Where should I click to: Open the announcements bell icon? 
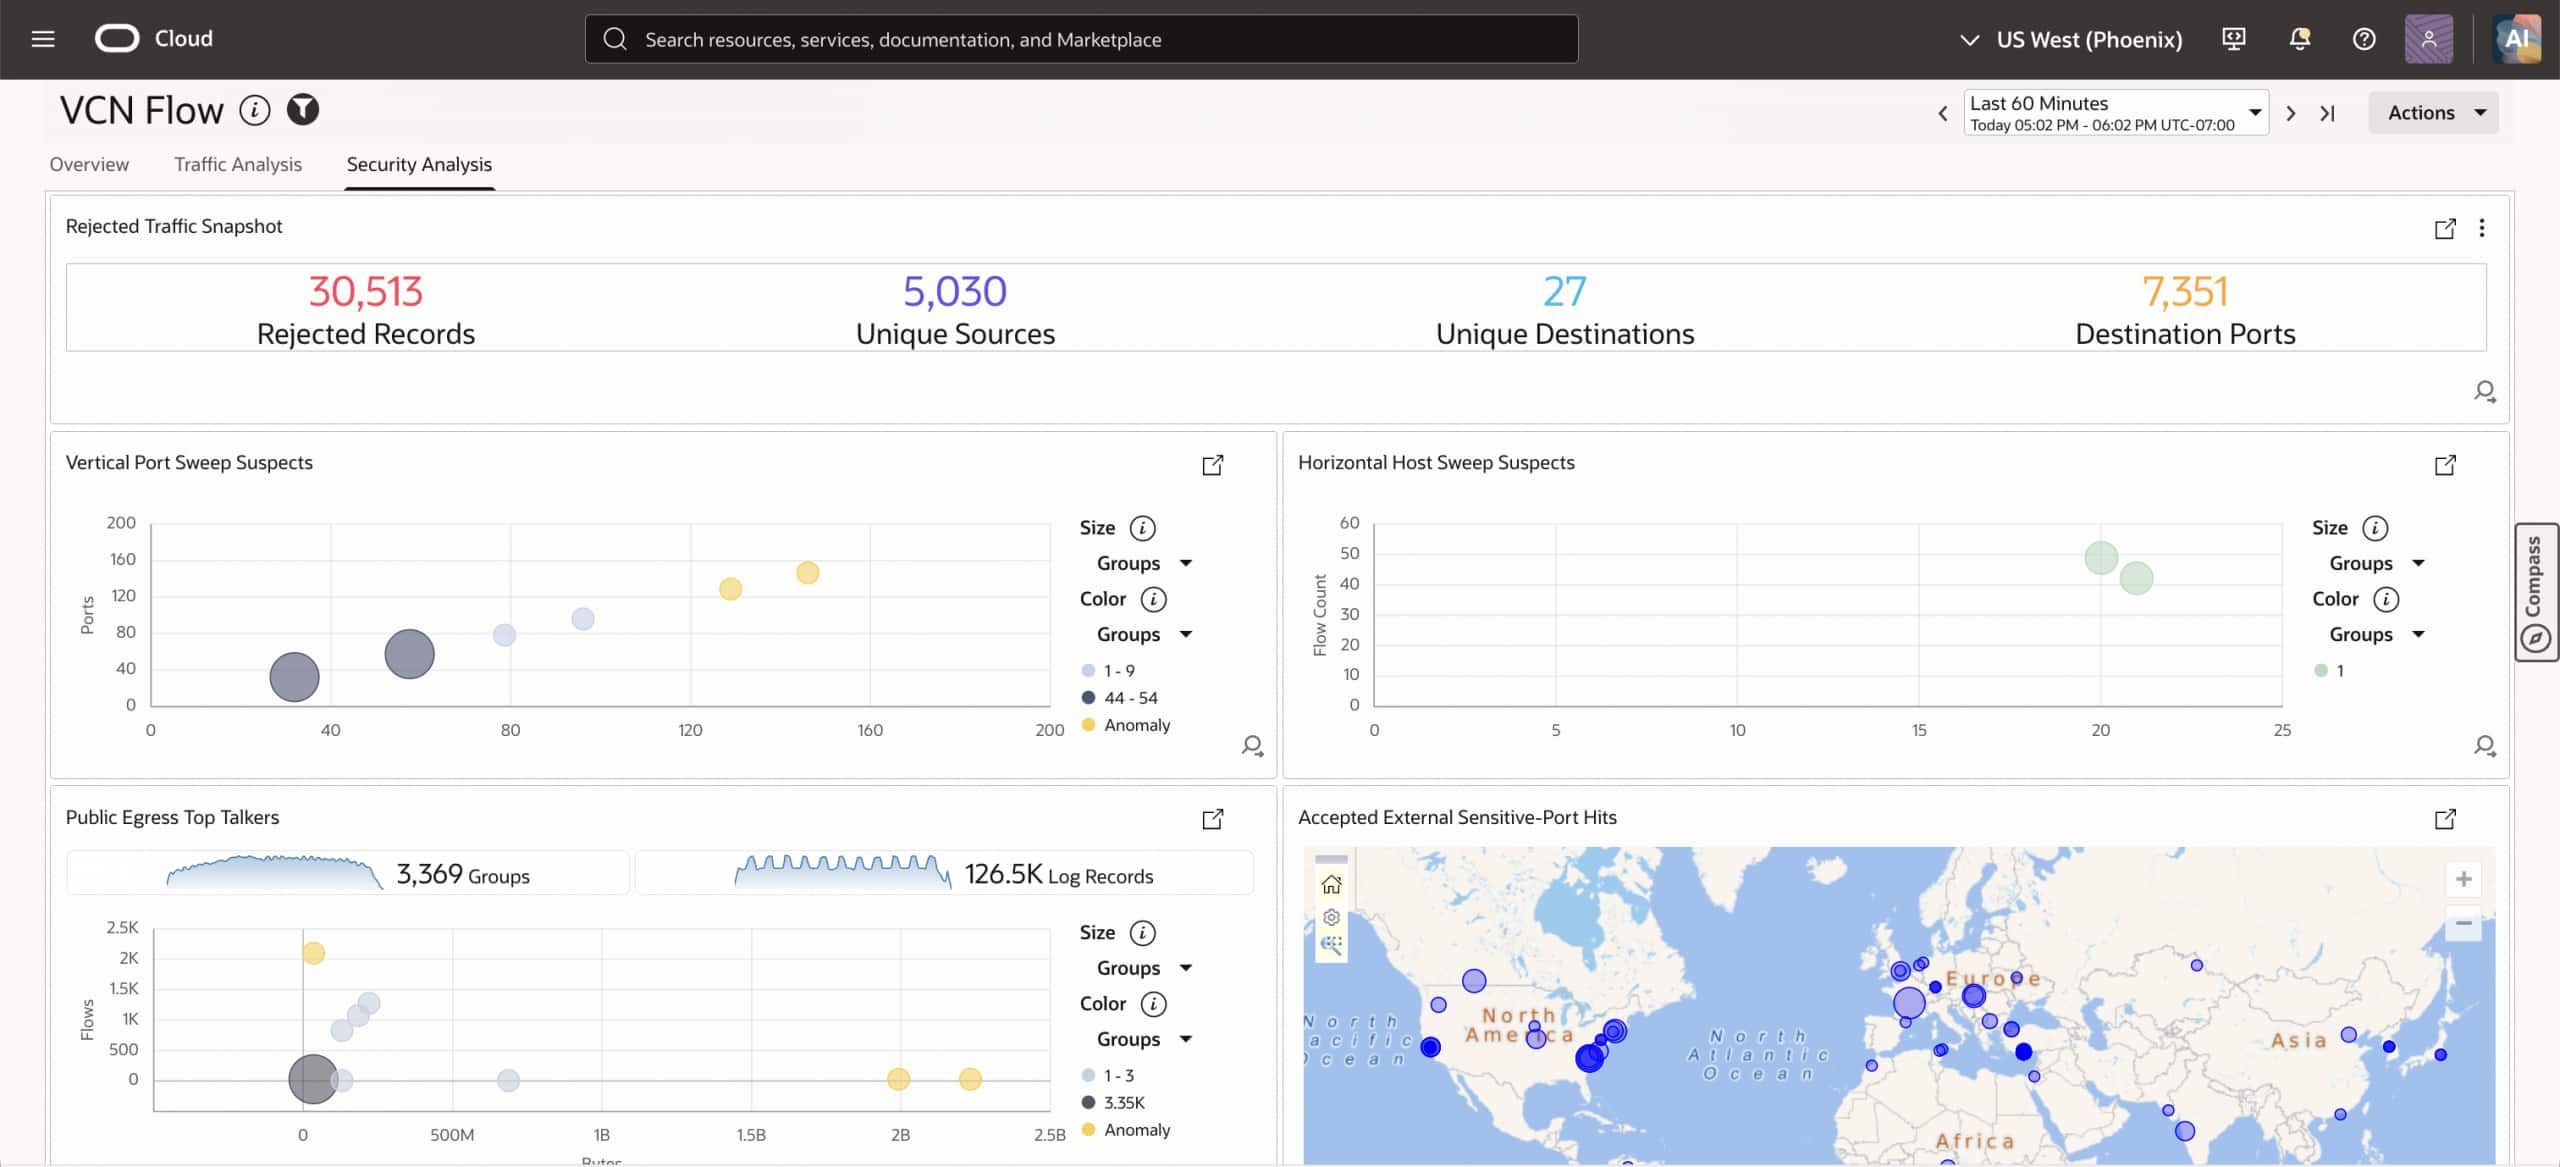(x=2299, y=39)
